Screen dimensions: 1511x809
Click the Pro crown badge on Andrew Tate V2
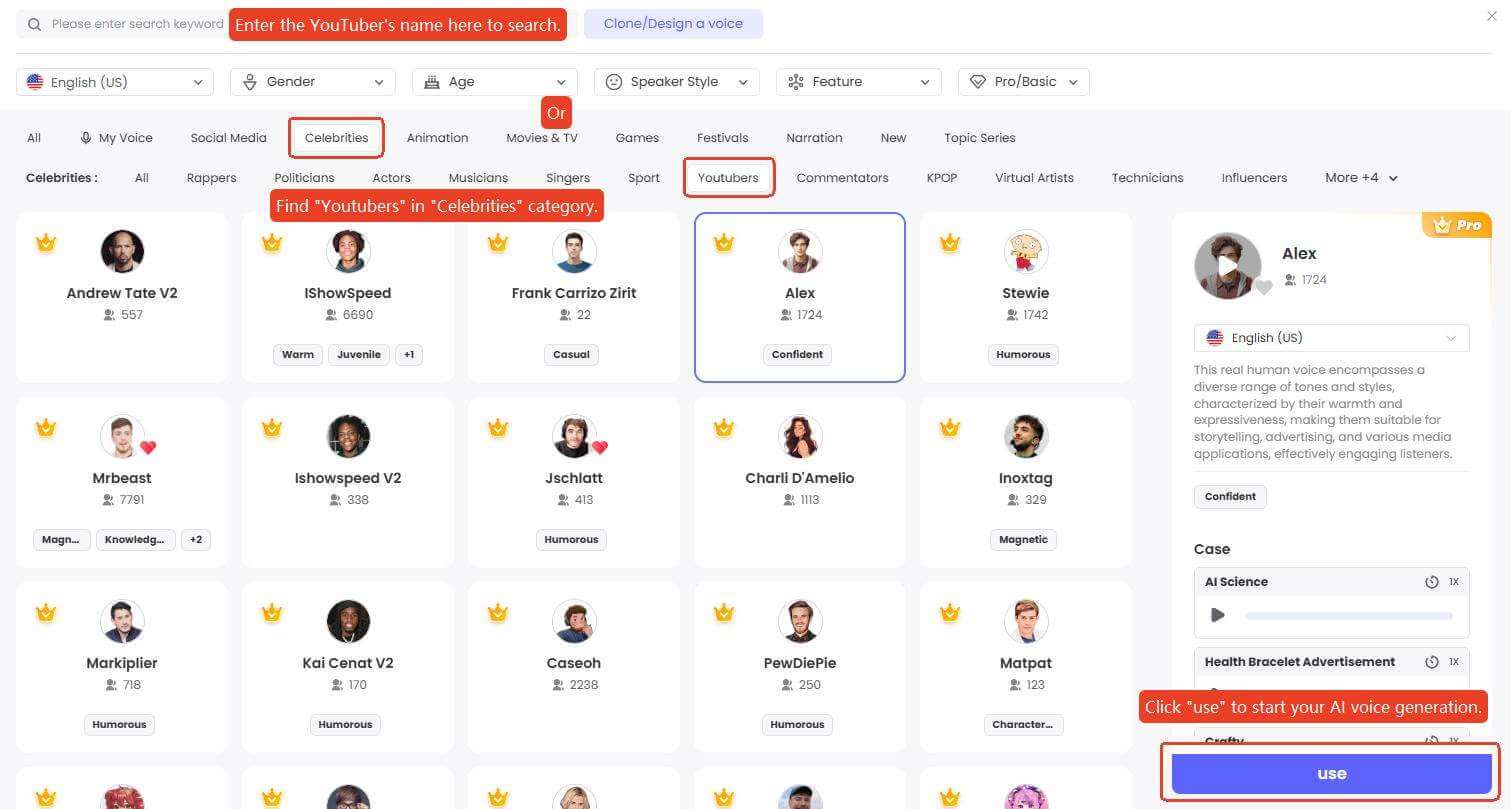click(46, 242)
